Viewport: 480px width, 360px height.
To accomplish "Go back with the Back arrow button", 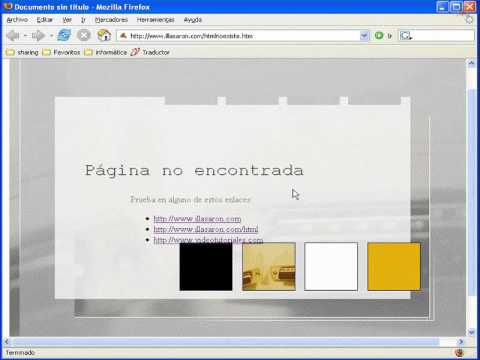I will pos(13,35).
